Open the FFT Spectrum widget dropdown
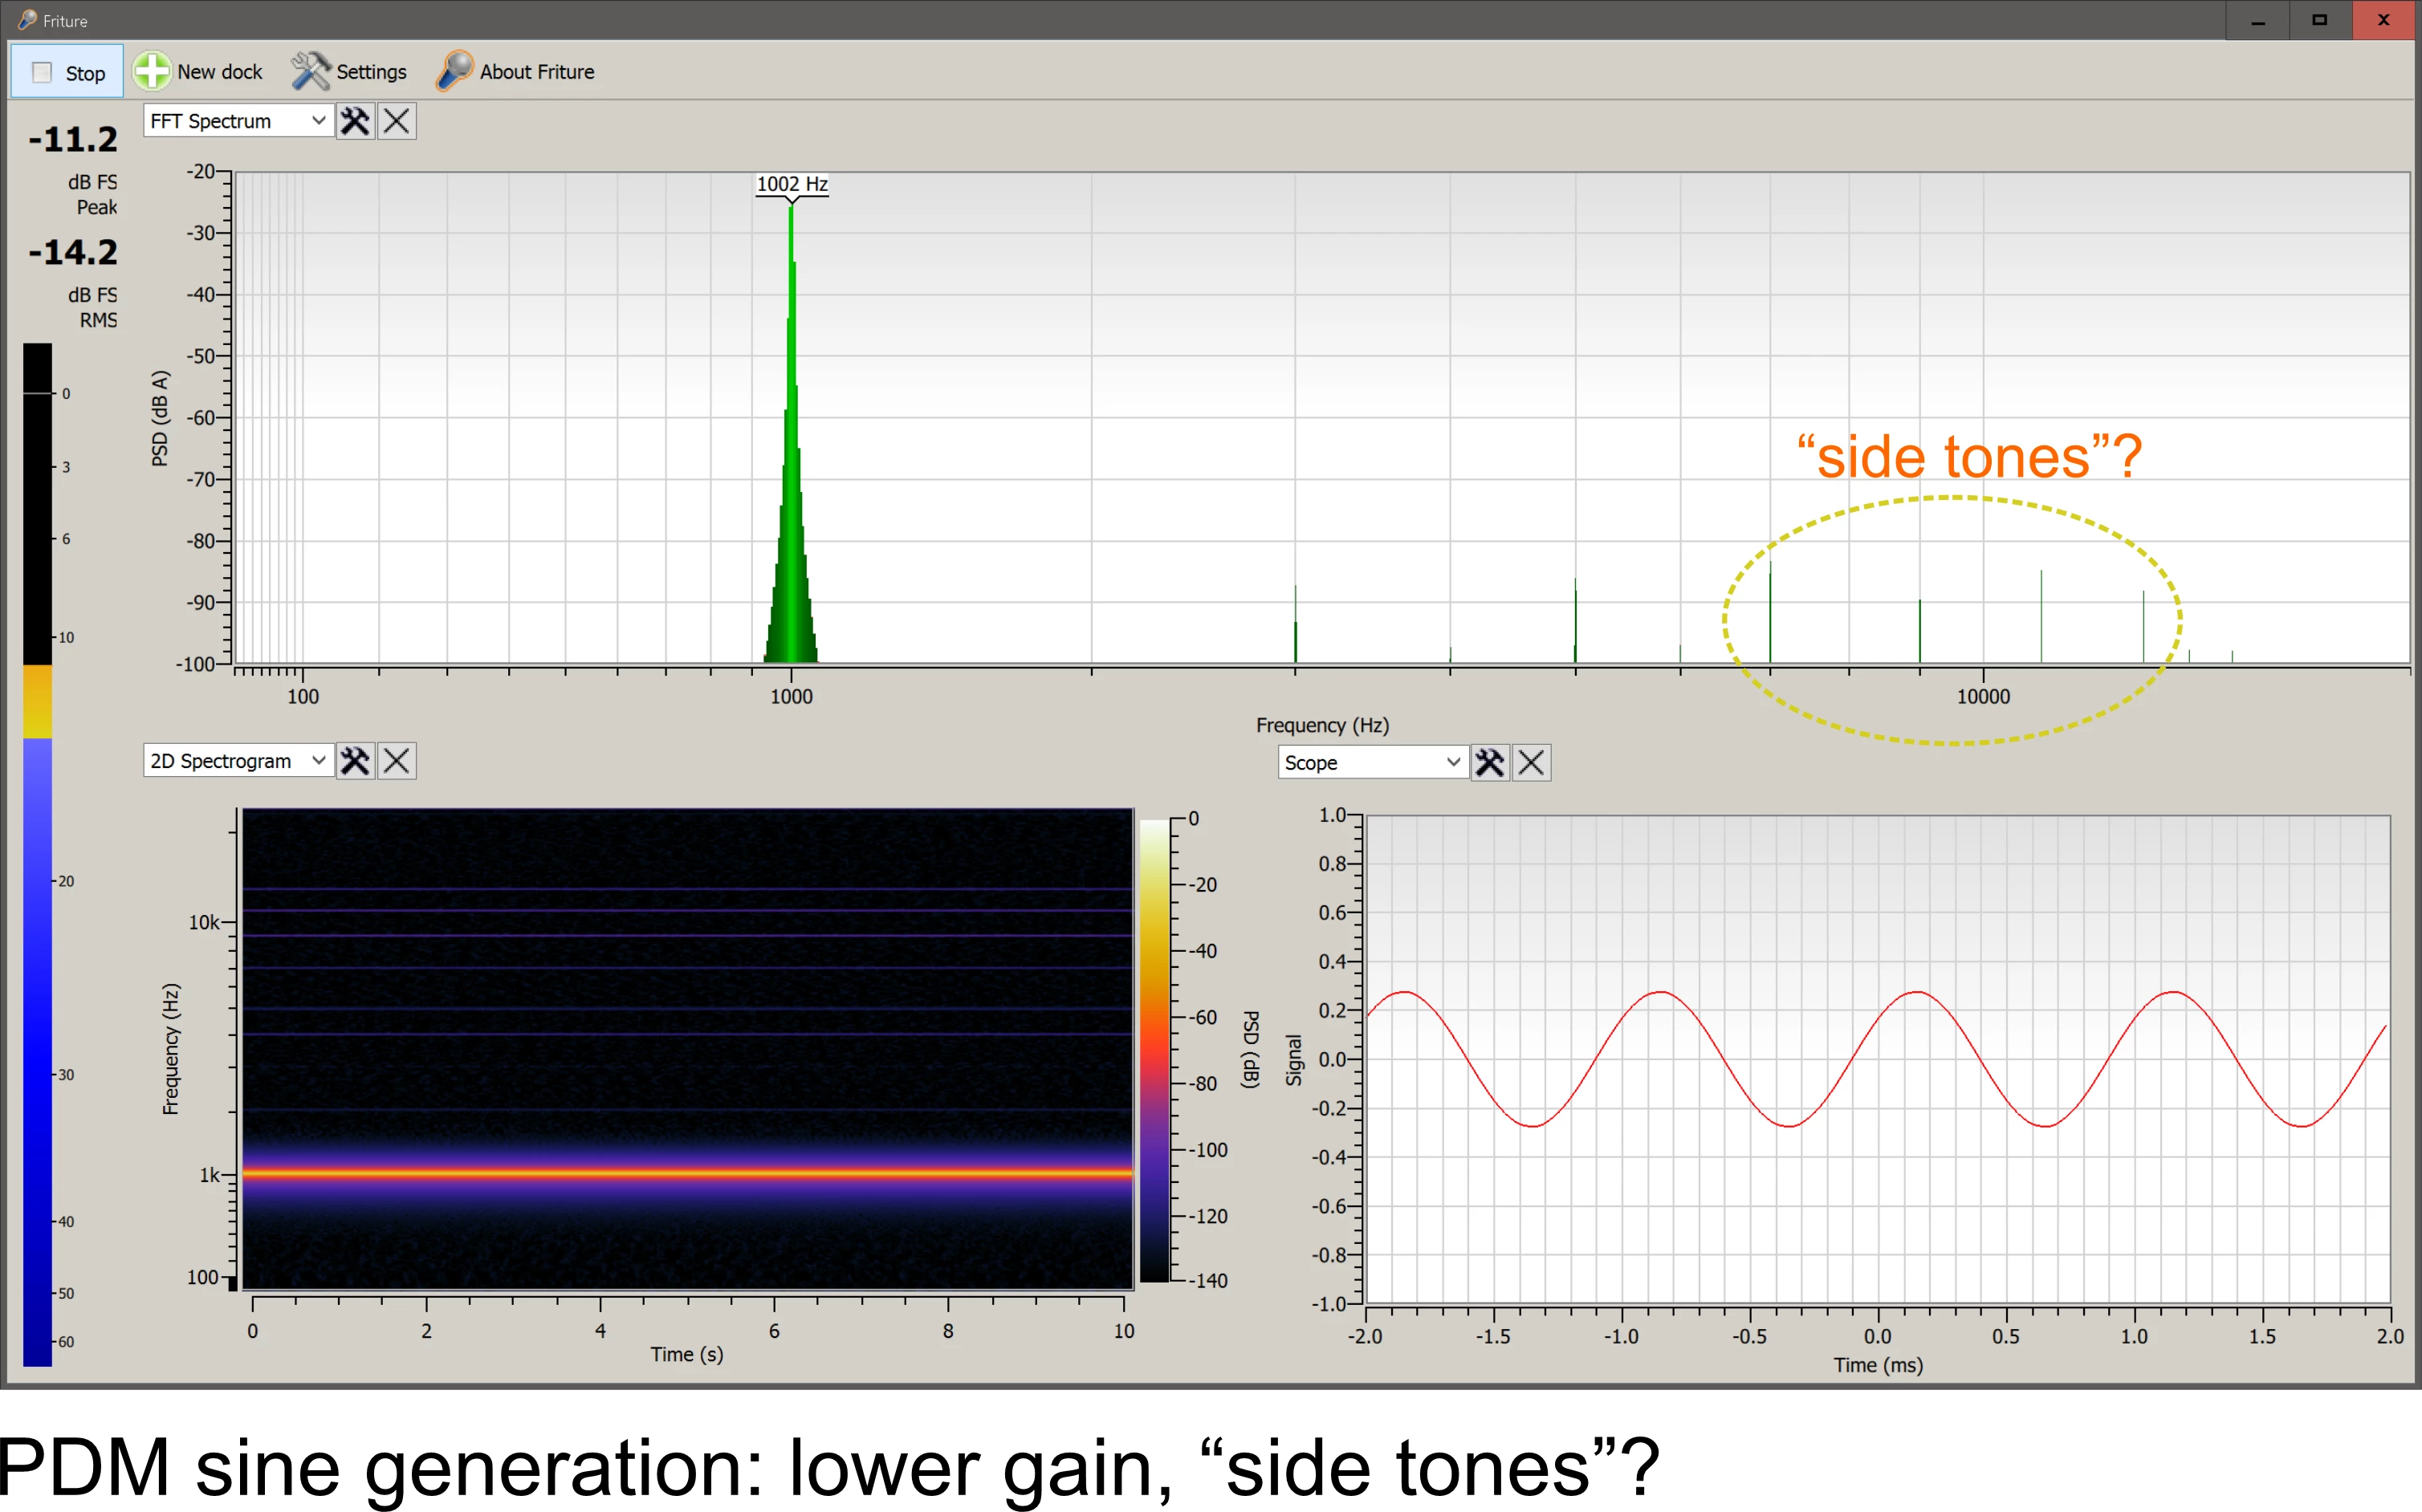 238,121
